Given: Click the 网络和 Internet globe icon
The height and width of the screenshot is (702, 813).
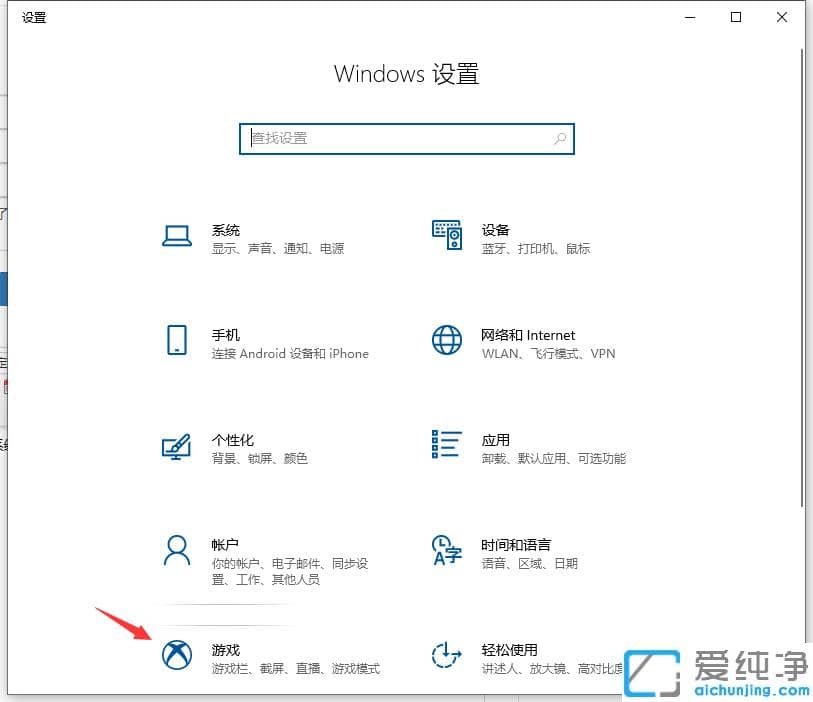Looking at the screenshot, I should coord(447,340).
